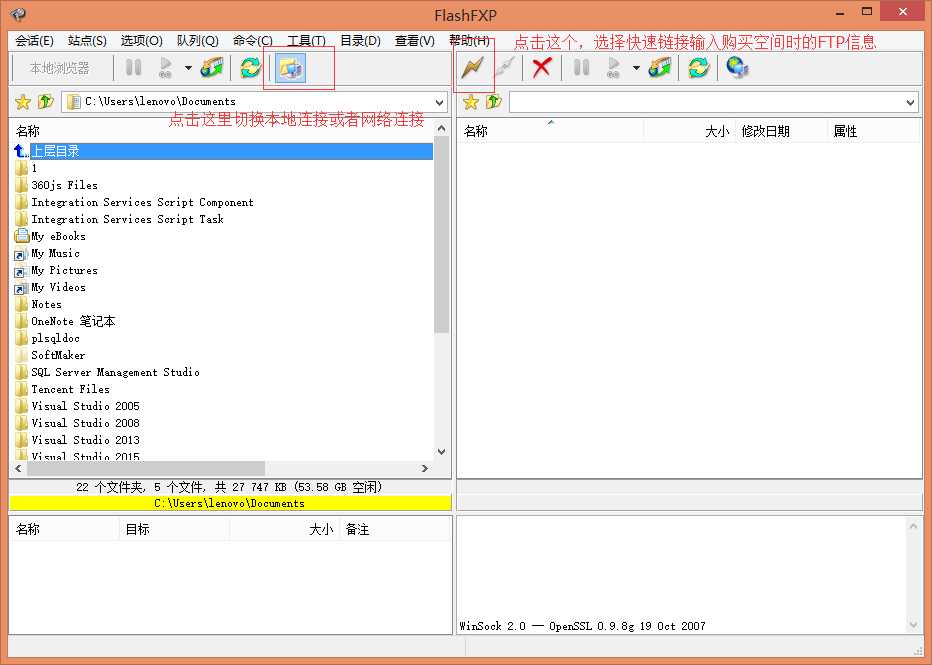The width and height of the screenshot is (932, 665).
Task: Click the transfer queue play icon in the remote toolbar
Action: (614, 67)
